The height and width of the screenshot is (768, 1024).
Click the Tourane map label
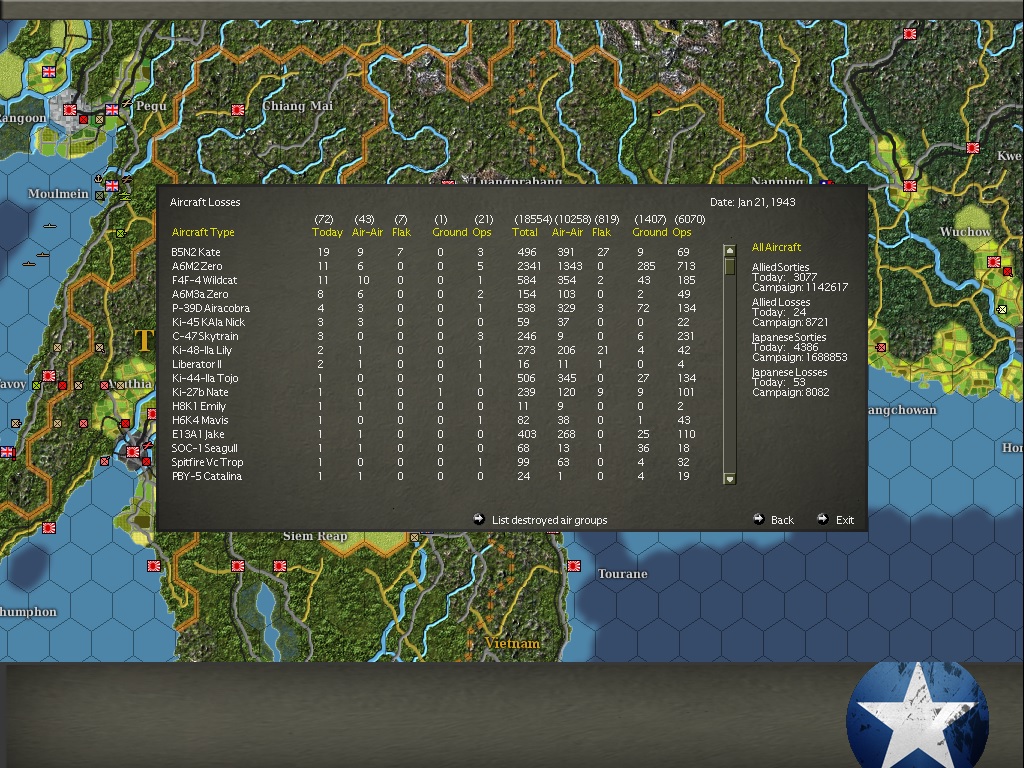[x=622, y=574]
